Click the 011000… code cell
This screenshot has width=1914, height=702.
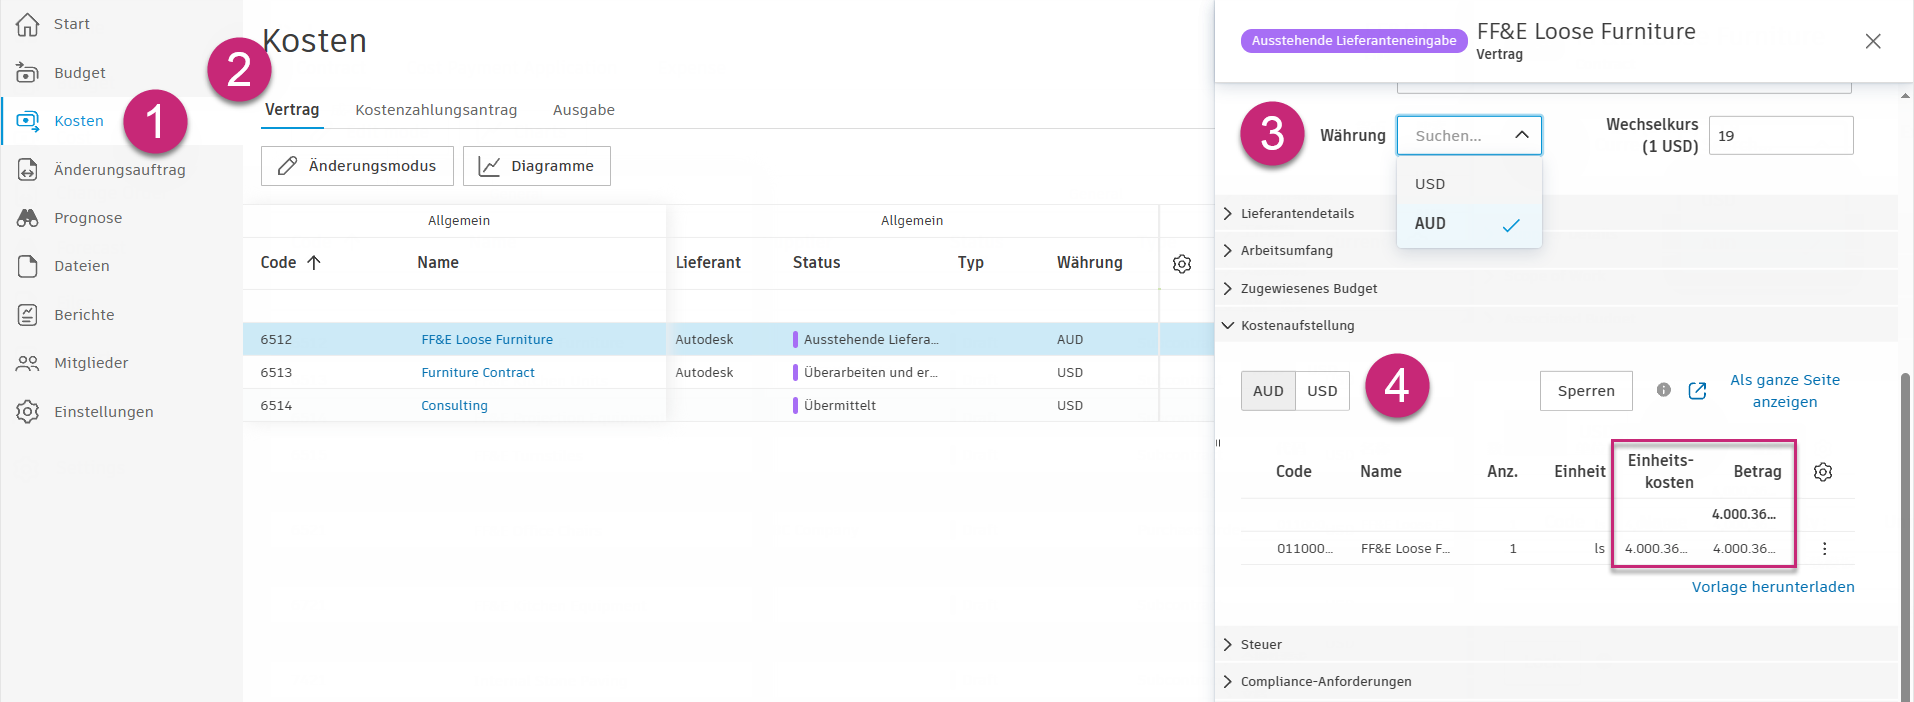1305,548
